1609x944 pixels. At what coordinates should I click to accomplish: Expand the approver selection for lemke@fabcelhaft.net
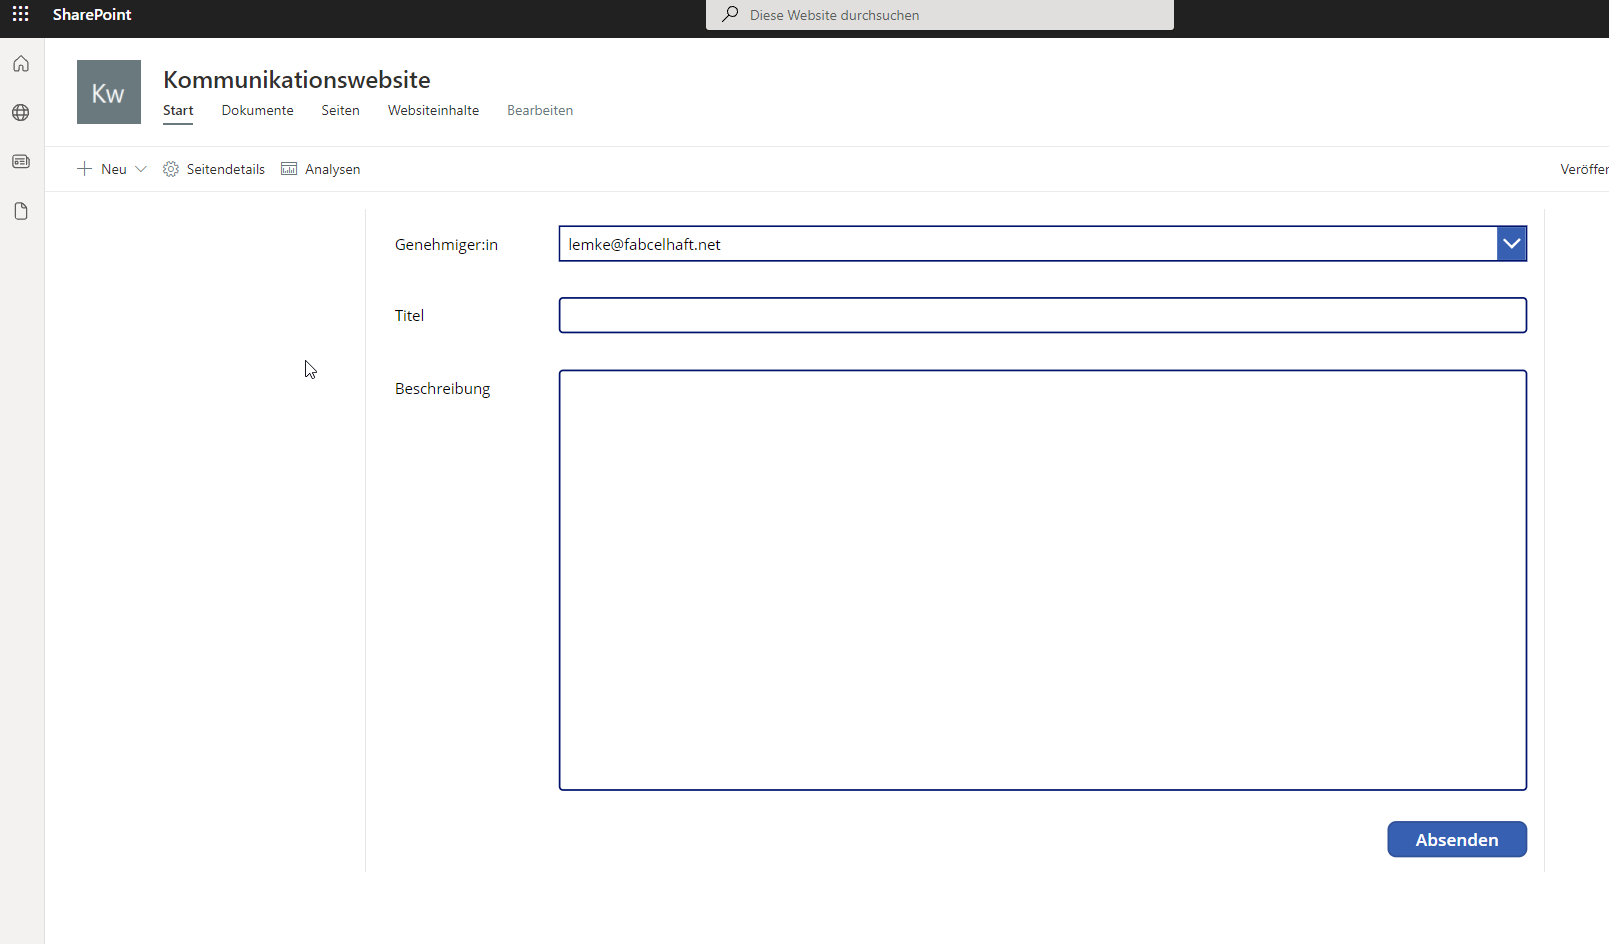tap(1511, 243)
